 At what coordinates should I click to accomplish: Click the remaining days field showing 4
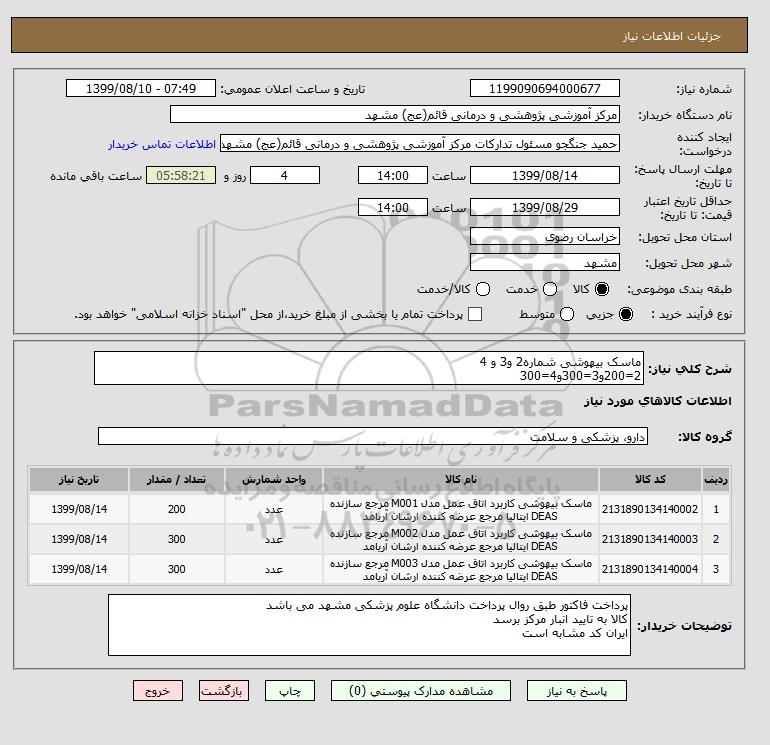click(x=285, y=175)
